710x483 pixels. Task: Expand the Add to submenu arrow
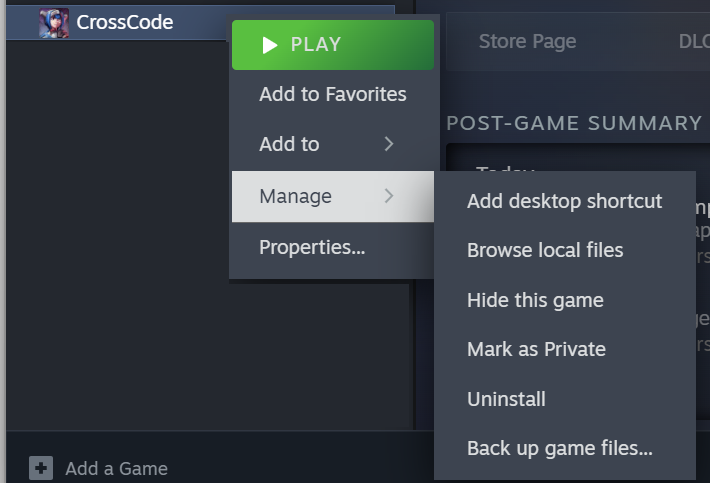(389, 144)
